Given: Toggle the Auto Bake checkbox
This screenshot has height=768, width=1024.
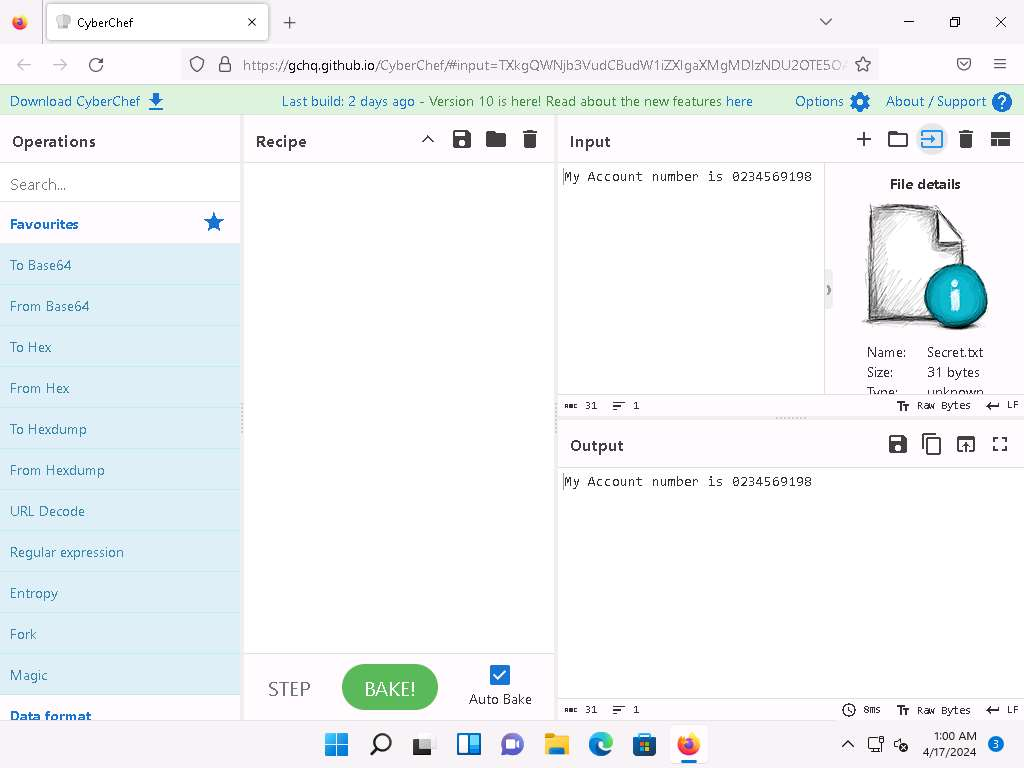Looking at the screenshot, I should tap(500, 675).
